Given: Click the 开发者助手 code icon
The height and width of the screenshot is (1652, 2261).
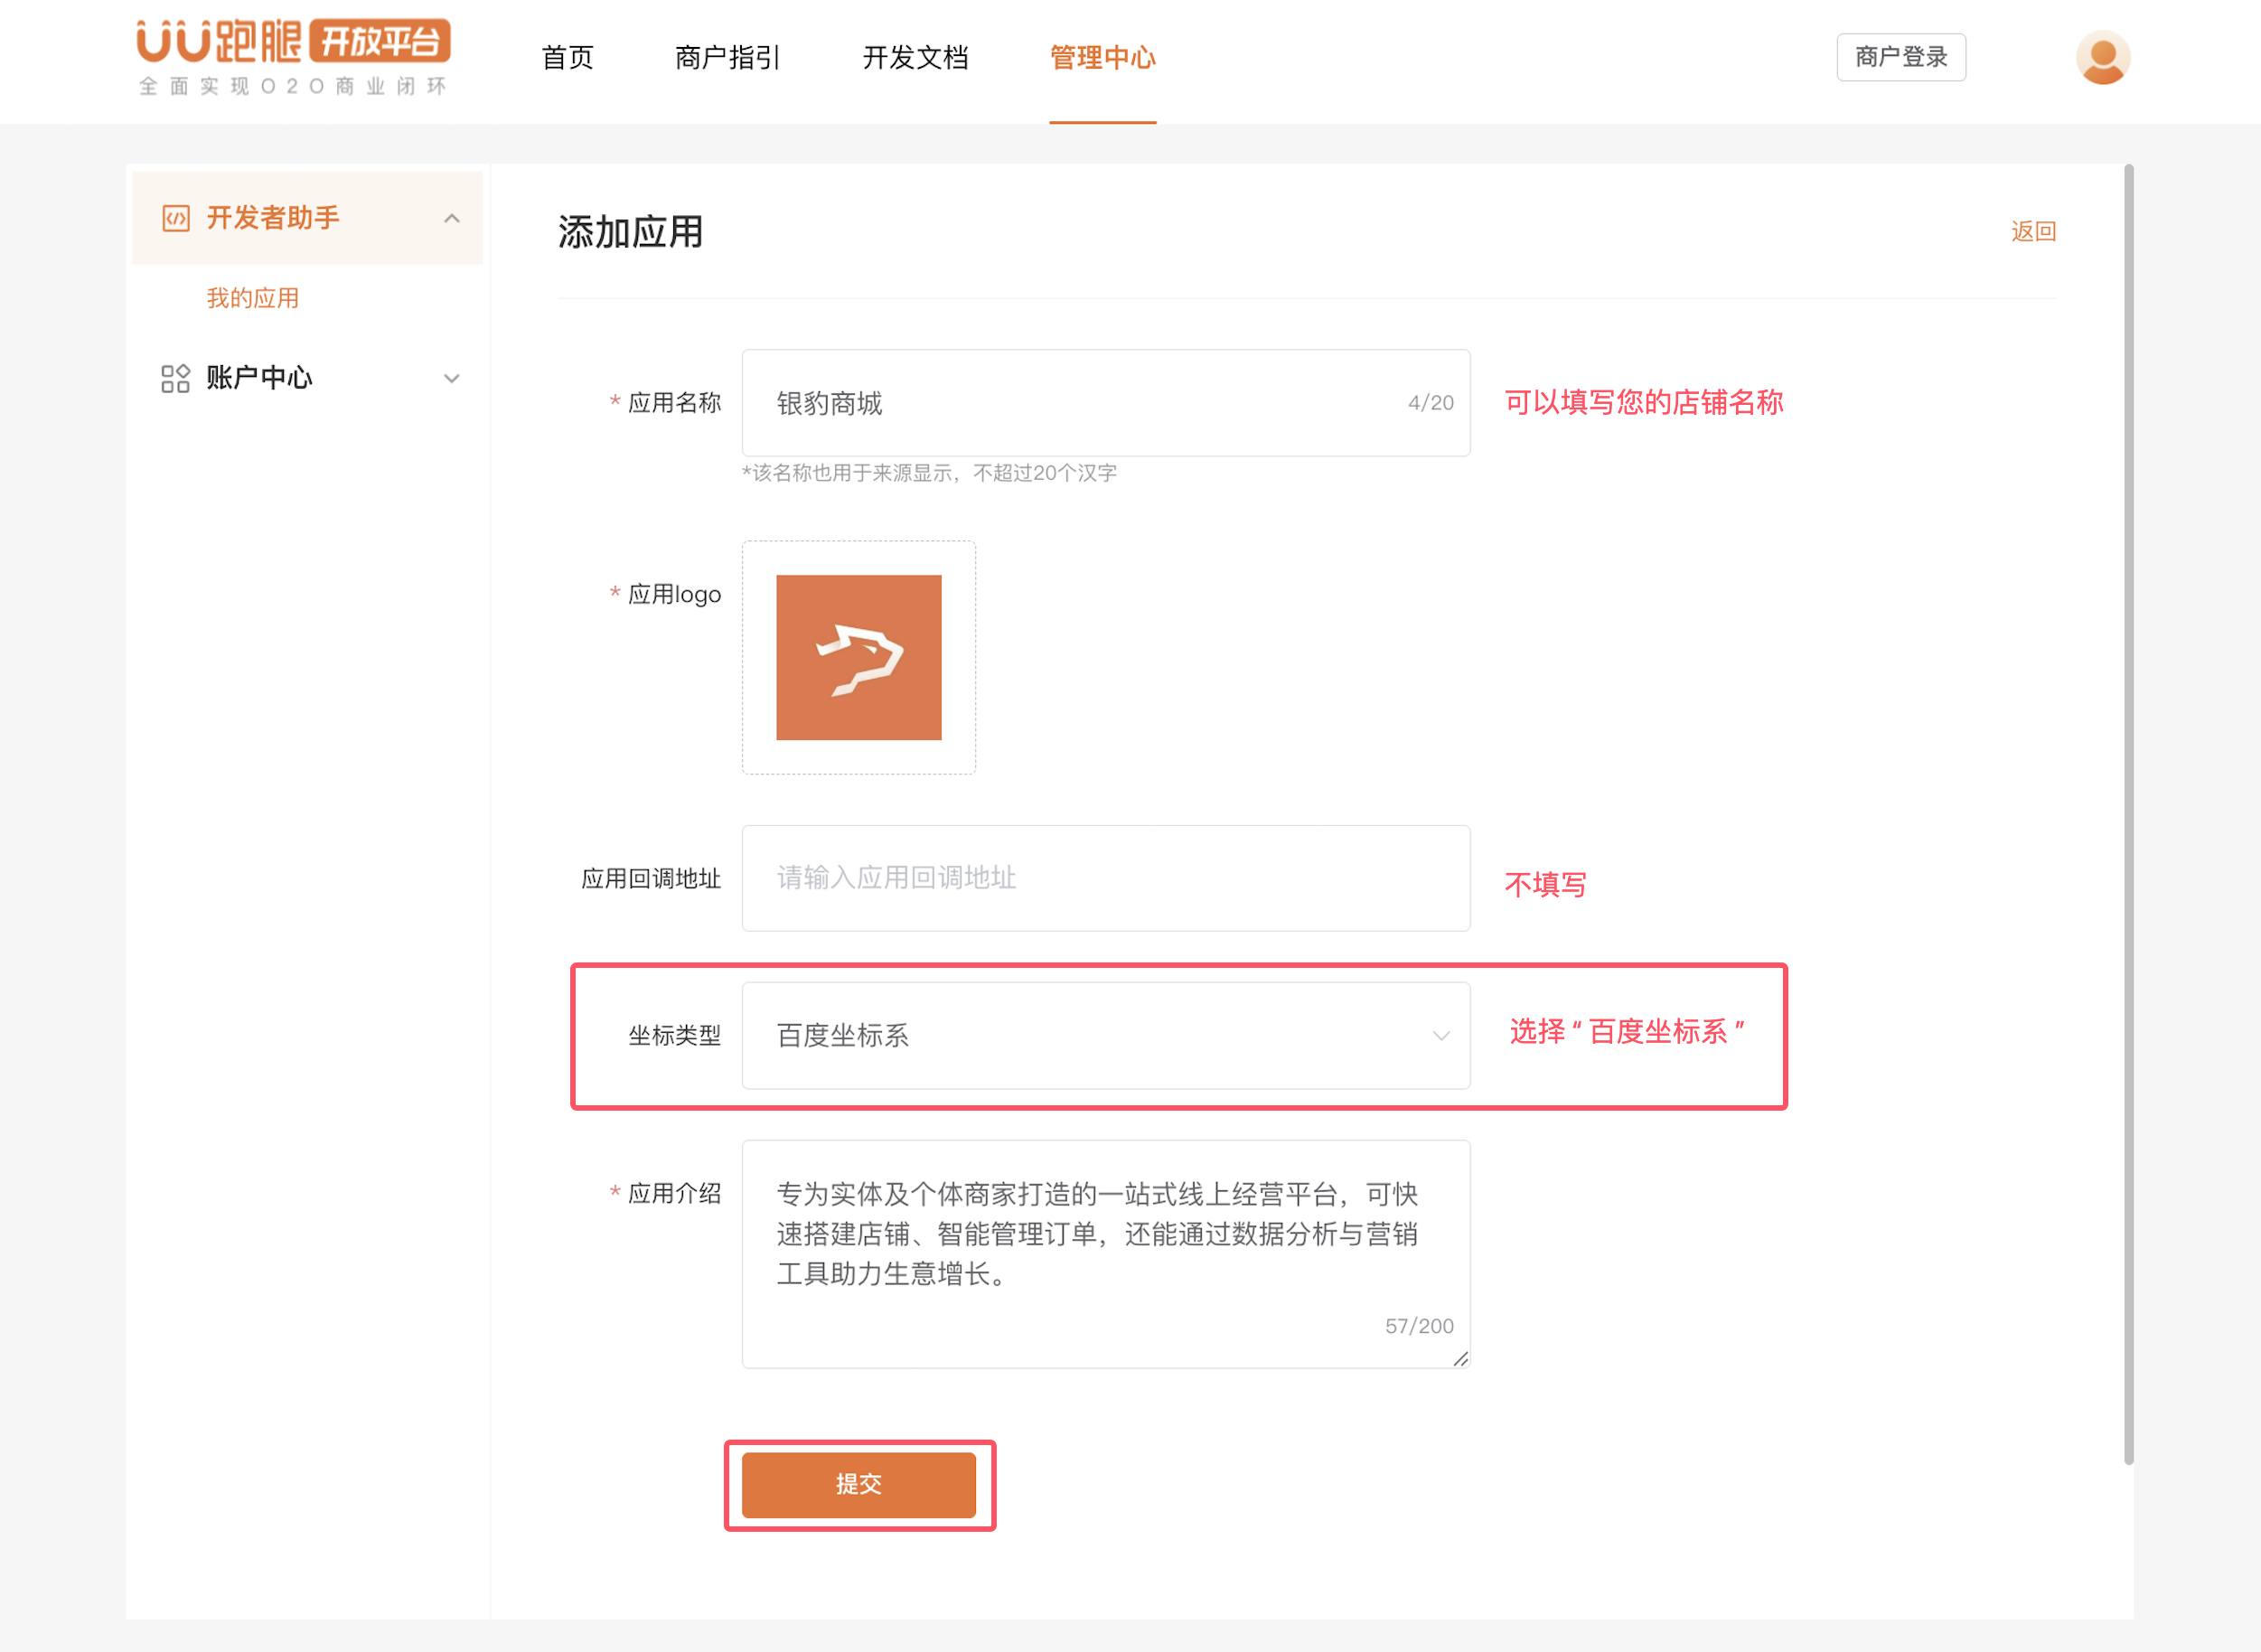Looking at the screenshot, I should [x=176, y=218].
